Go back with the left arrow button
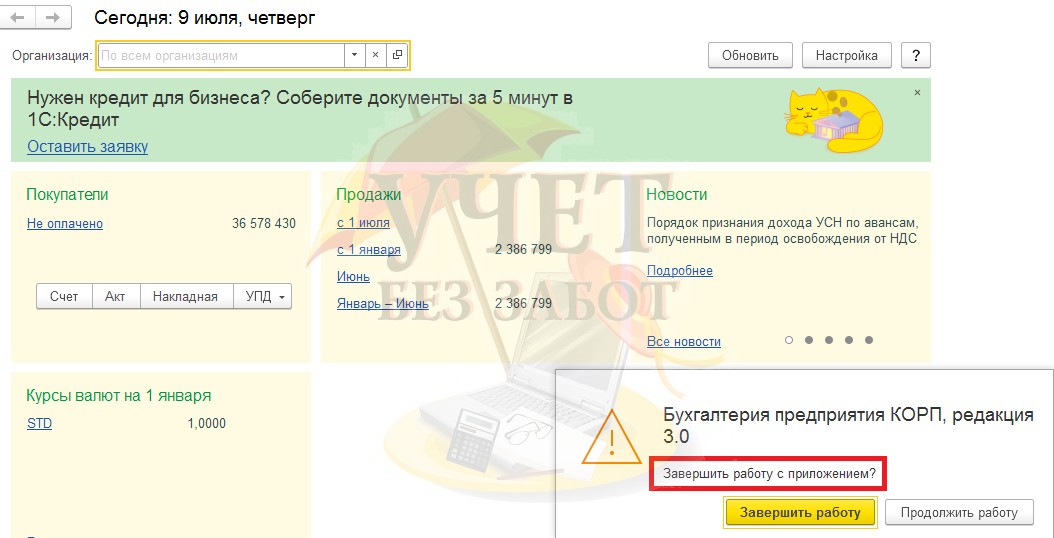This screenshot has width=1054, height=538. point(17,17)
